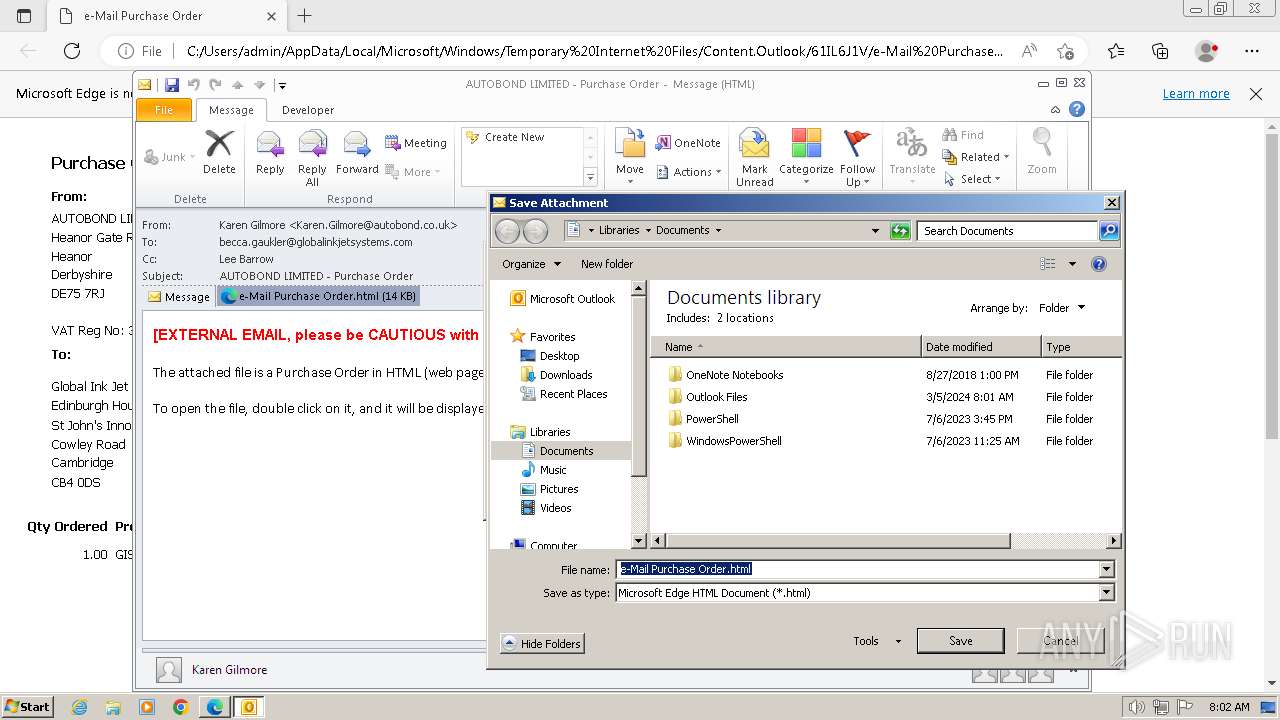Open Edge settings and more menu
Image resolution: width=1280 pixels, height=720 pixels.
click(x=1252, y=51)
